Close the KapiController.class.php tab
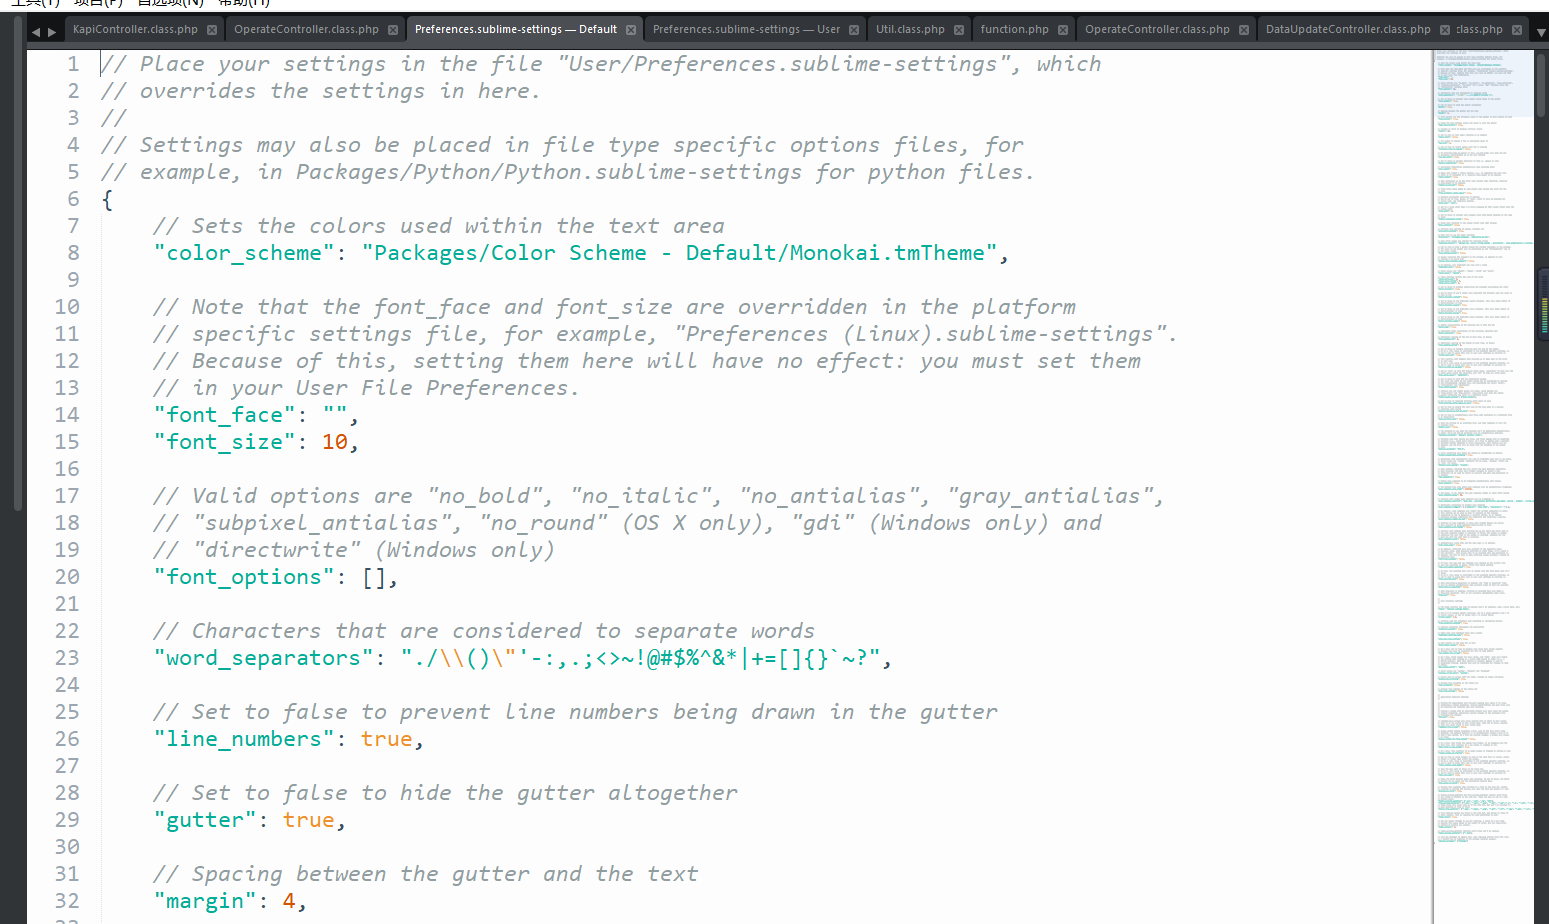Screen dimensions: 1549x924 pos(212,30)
